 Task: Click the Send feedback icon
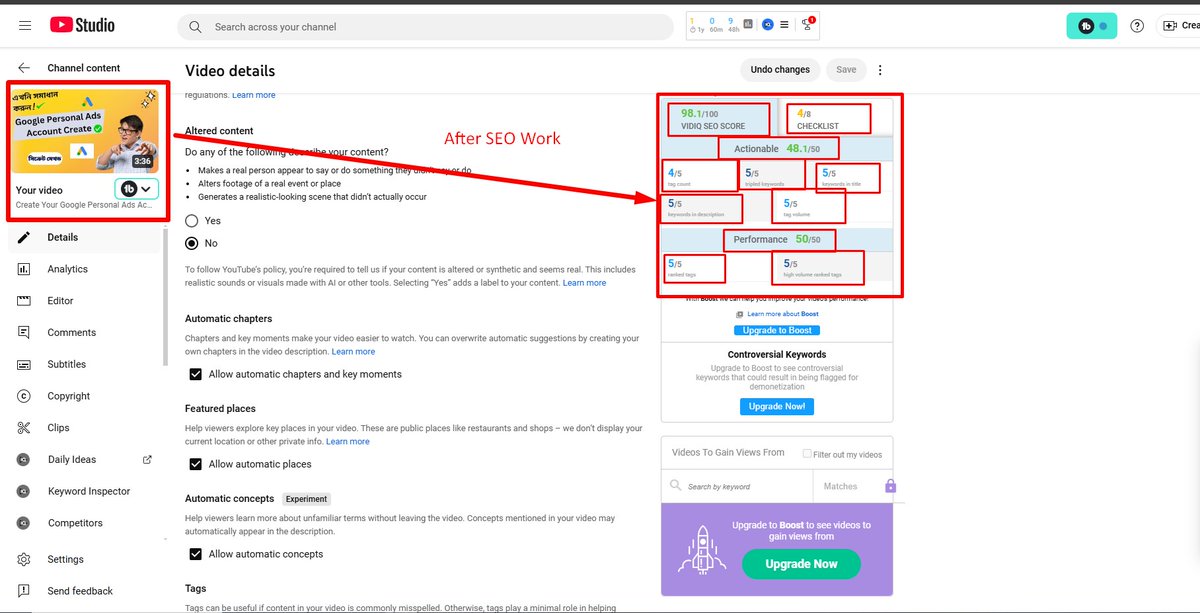(24, 591)
